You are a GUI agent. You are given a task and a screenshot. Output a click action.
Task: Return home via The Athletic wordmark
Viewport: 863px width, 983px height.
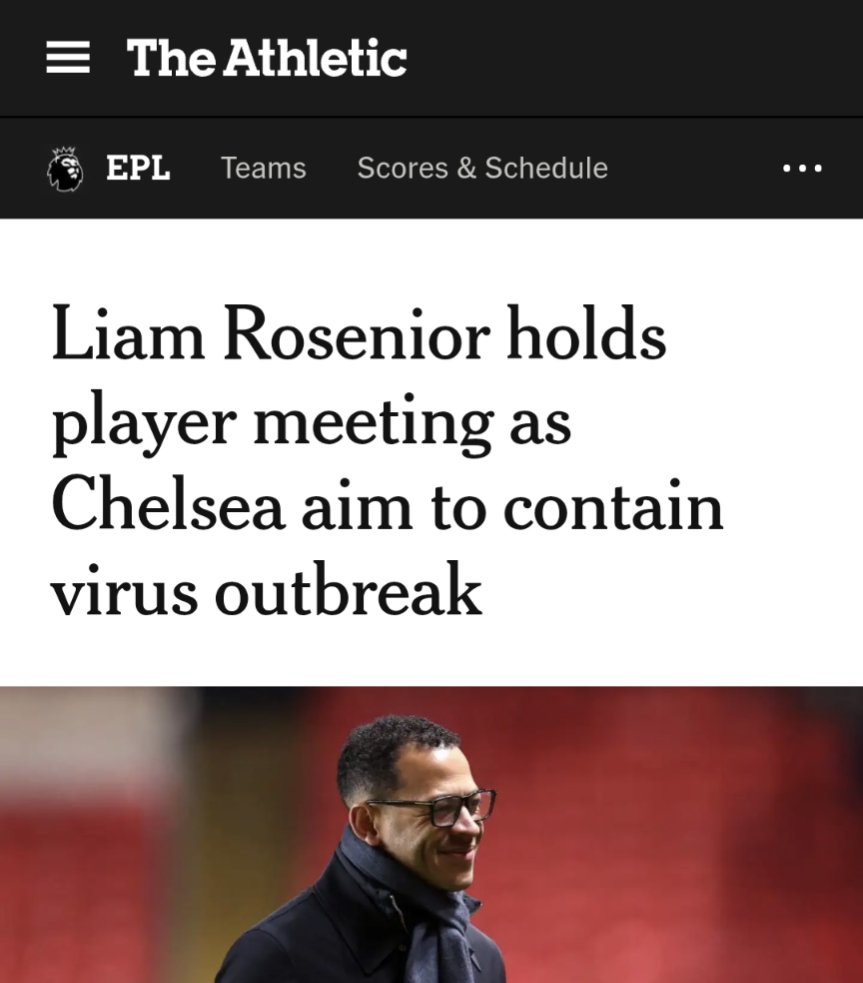(x=267, y=58)
